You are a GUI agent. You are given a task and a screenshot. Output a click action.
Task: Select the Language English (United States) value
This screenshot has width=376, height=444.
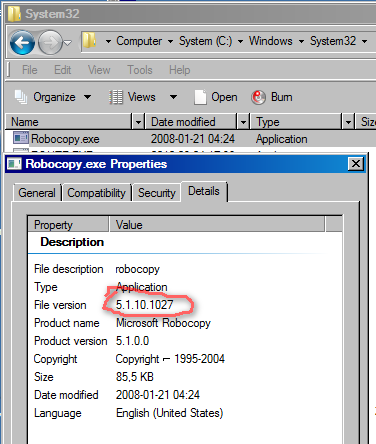coord(169,413)
